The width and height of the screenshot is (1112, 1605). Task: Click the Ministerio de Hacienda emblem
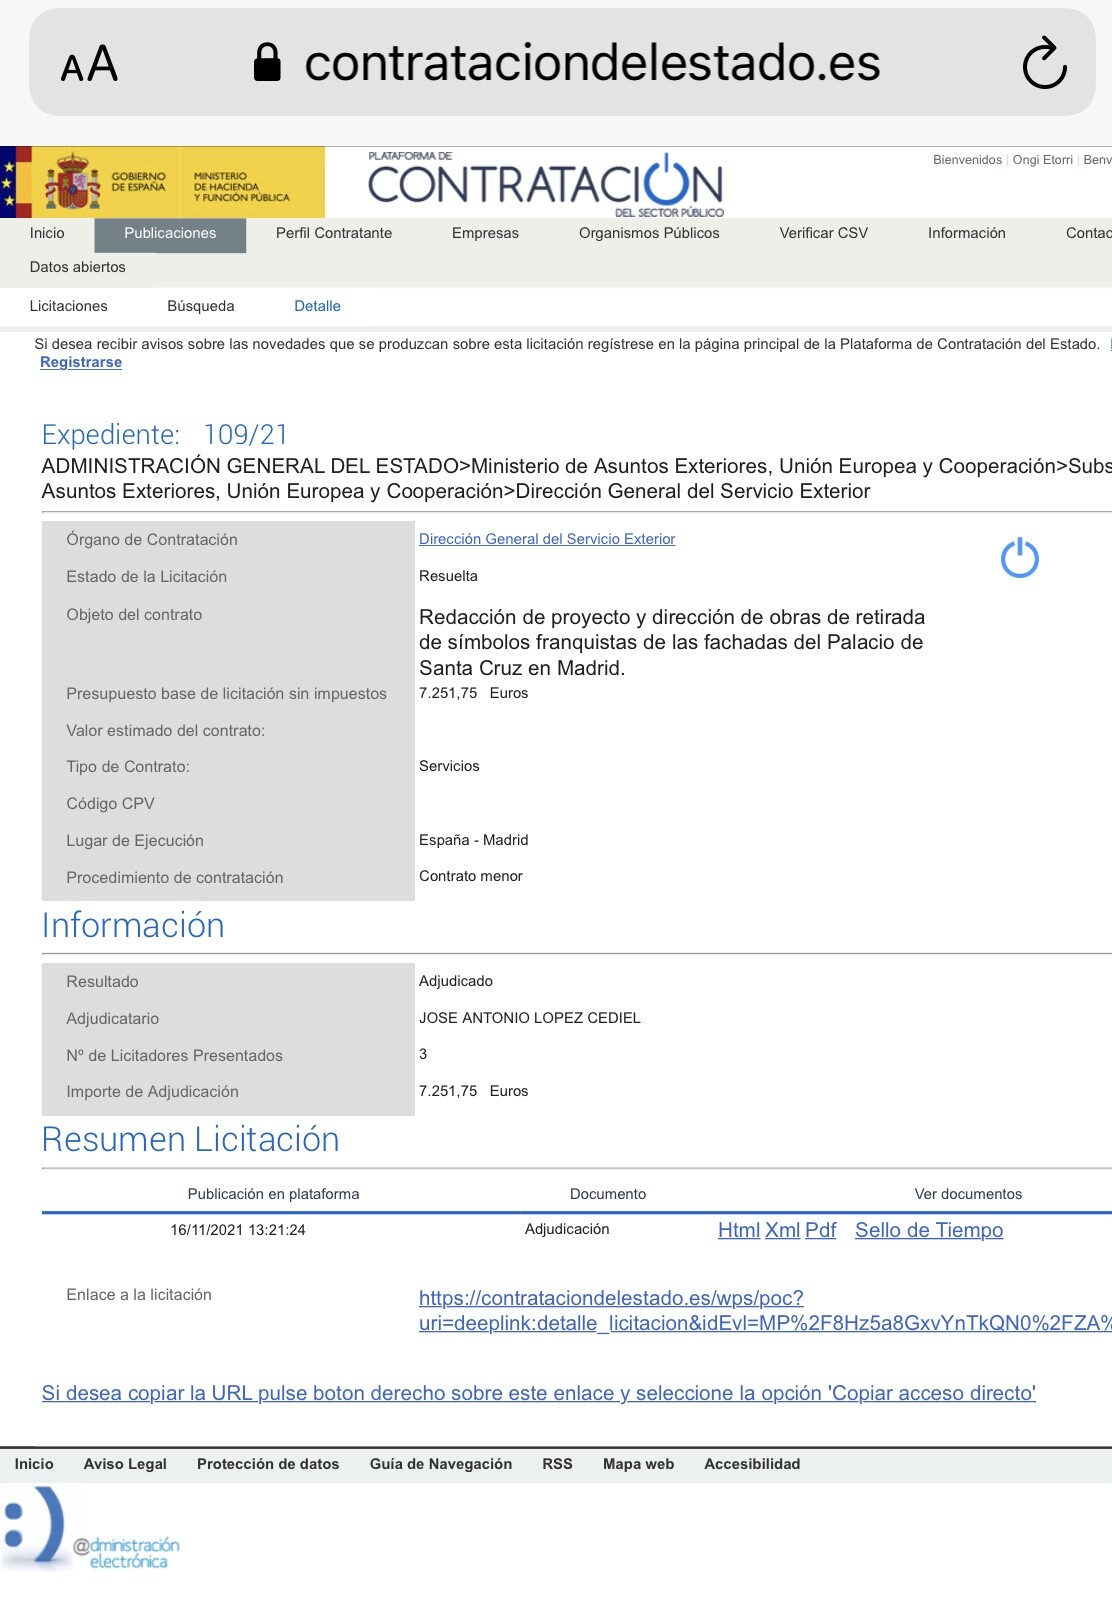point(241,186)
